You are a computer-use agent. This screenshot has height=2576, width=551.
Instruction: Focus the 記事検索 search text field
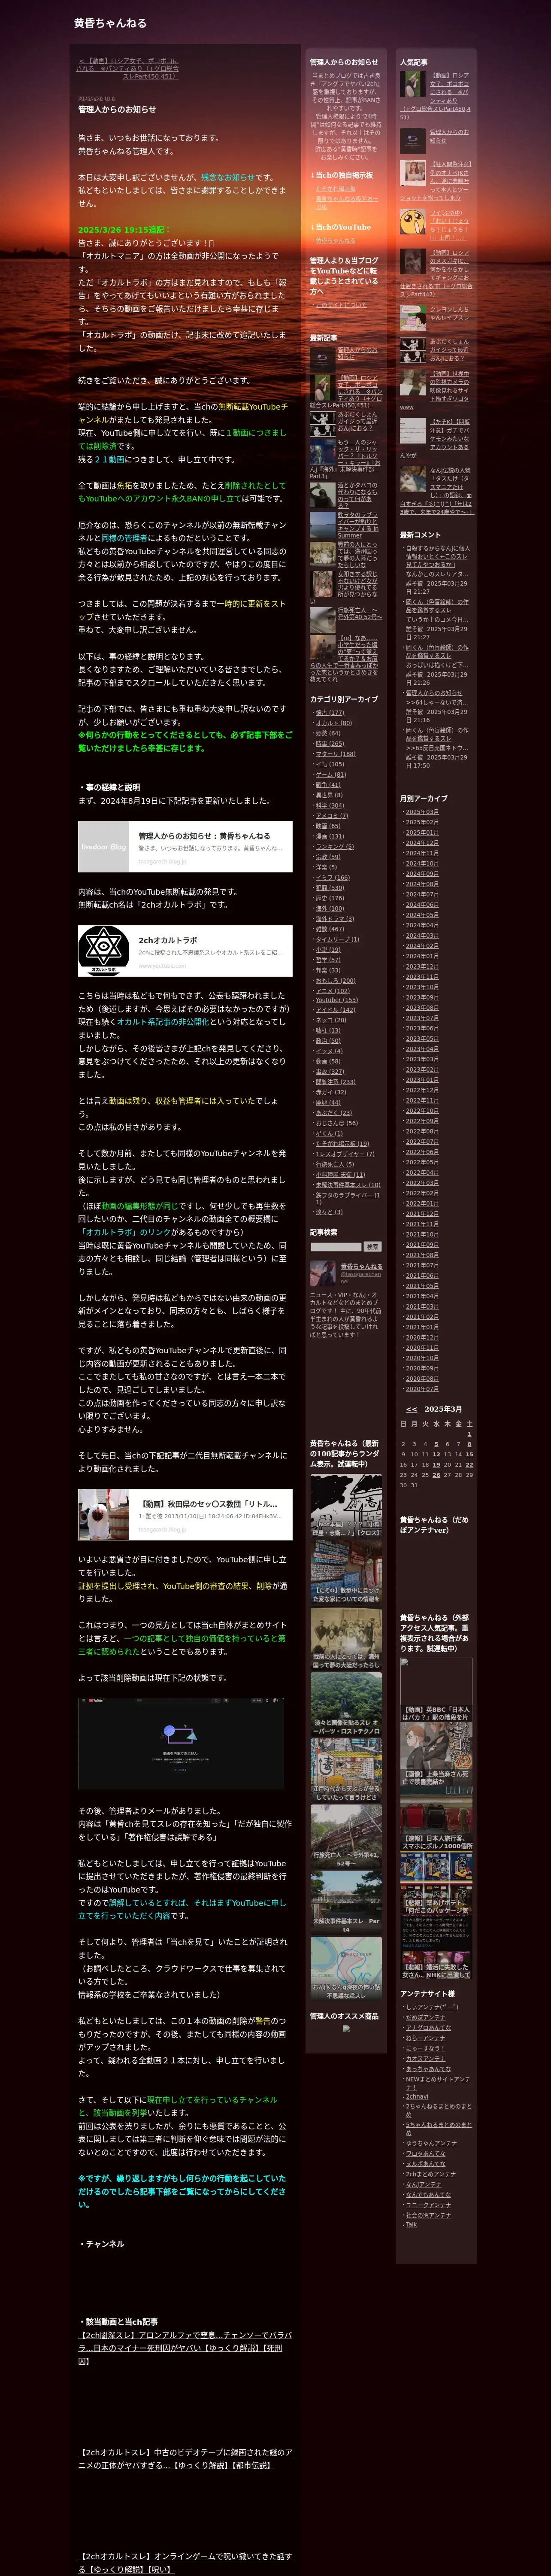(x=335, y=1247)
